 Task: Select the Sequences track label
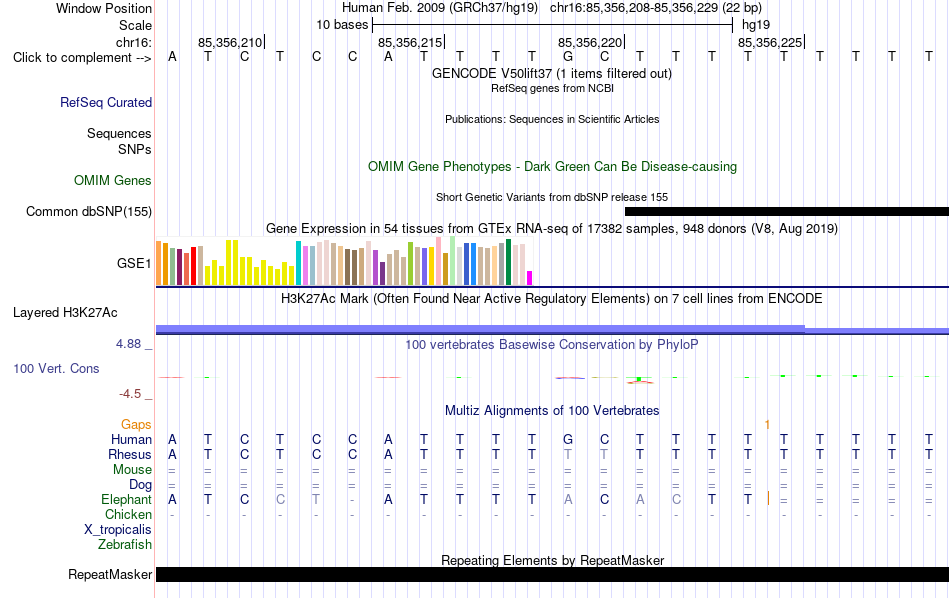[119, 133]
